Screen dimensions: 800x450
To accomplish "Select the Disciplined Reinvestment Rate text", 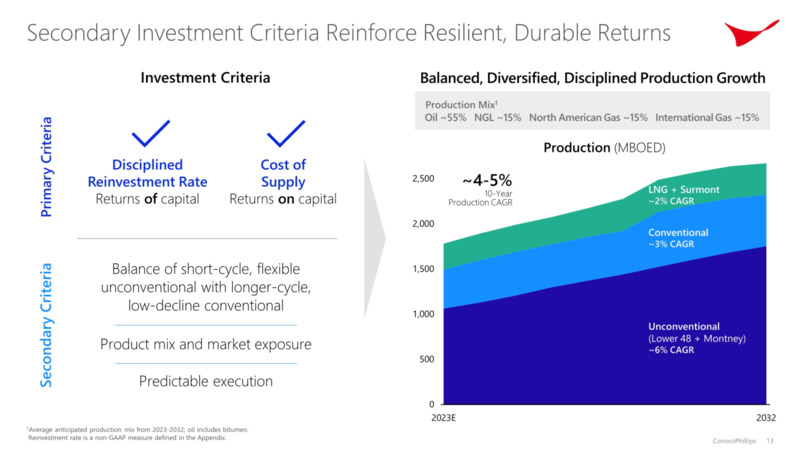I will click(147, 173).
